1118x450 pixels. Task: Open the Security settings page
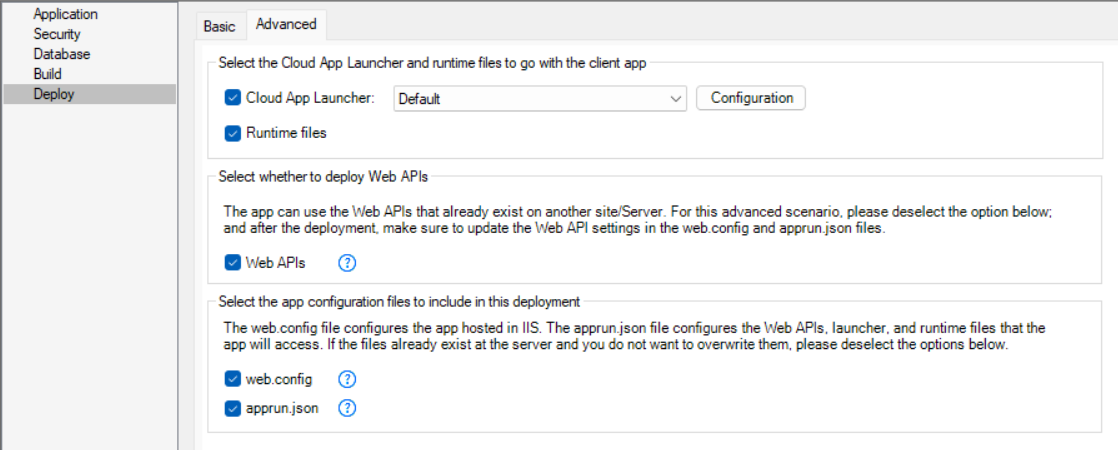pyautogui.click(x=57, y=34)
